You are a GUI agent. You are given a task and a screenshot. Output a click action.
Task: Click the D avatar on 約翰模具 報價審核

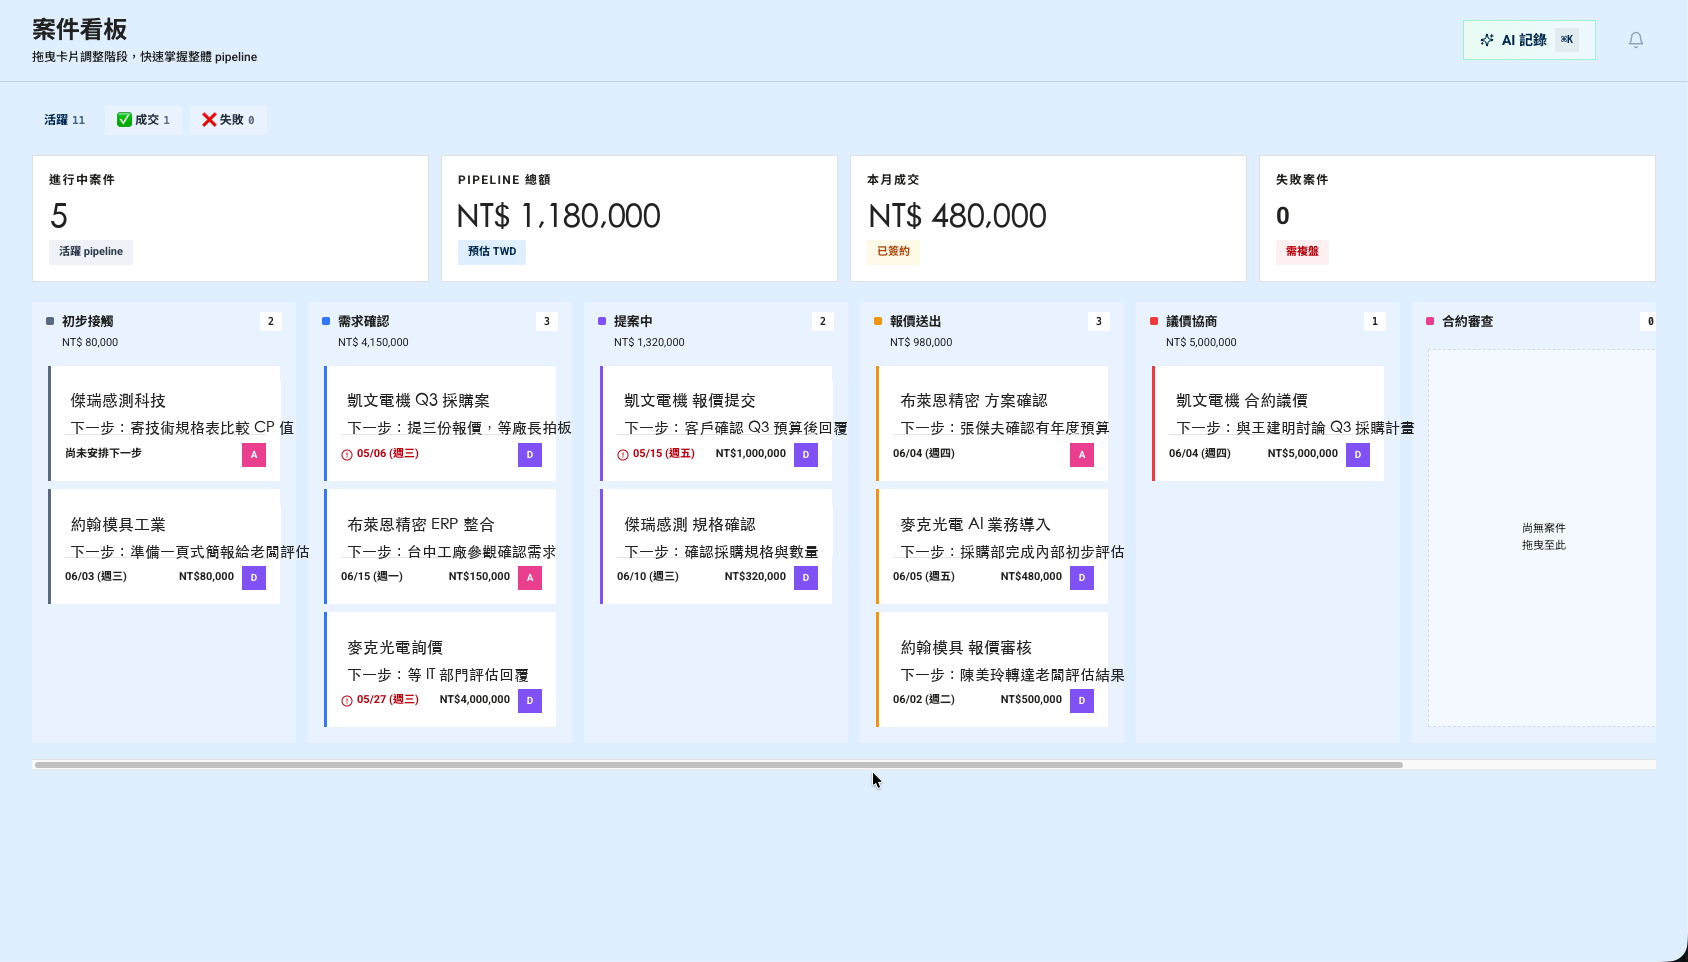[1082, 701]
